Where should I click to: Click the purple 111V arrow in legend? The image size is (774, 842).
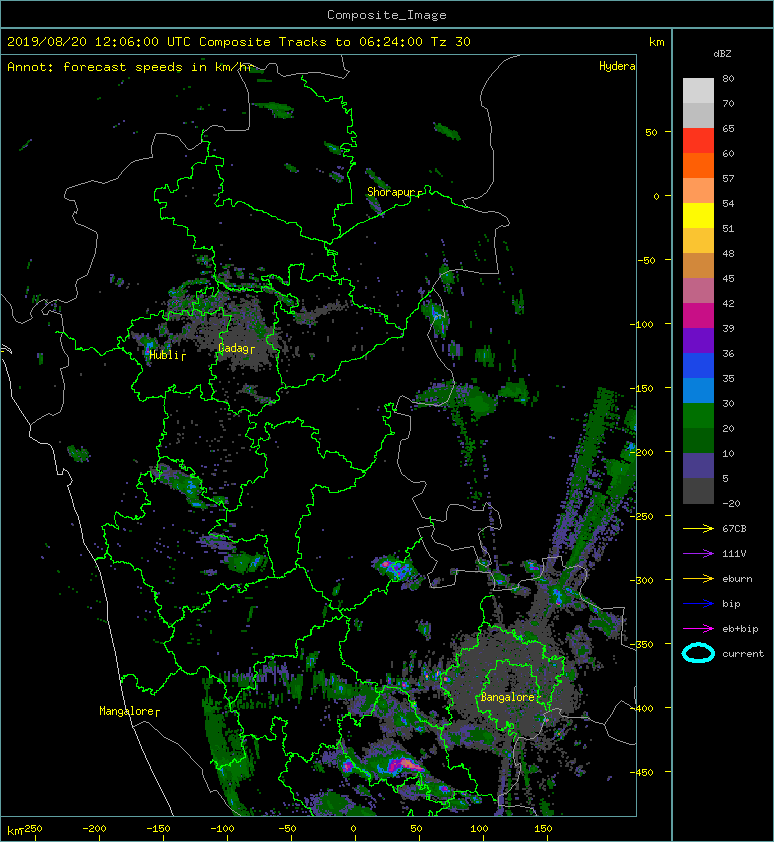point(698,554)
